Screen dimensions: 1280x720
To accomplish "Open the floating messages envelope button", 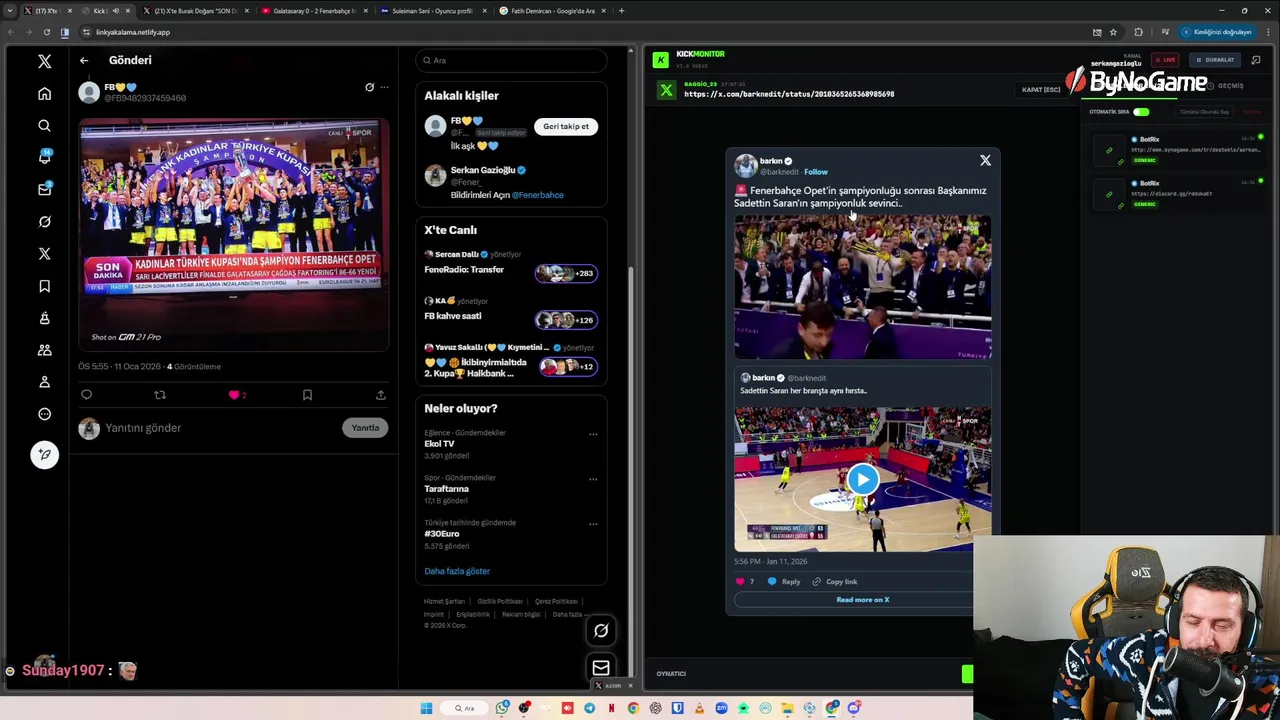I will point(601,668).
